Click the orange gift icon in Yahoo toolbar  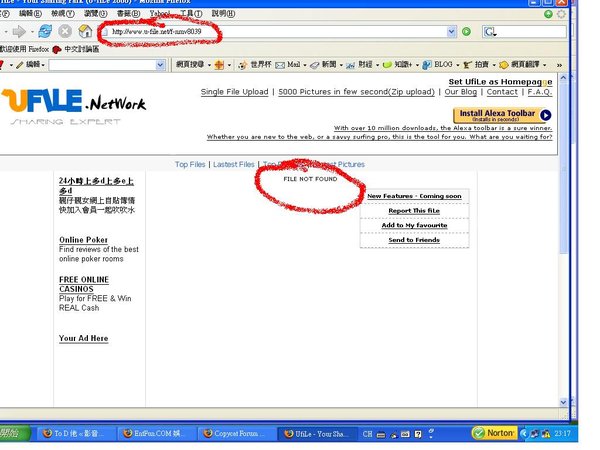pyautogui.click(x=219, y=65)
